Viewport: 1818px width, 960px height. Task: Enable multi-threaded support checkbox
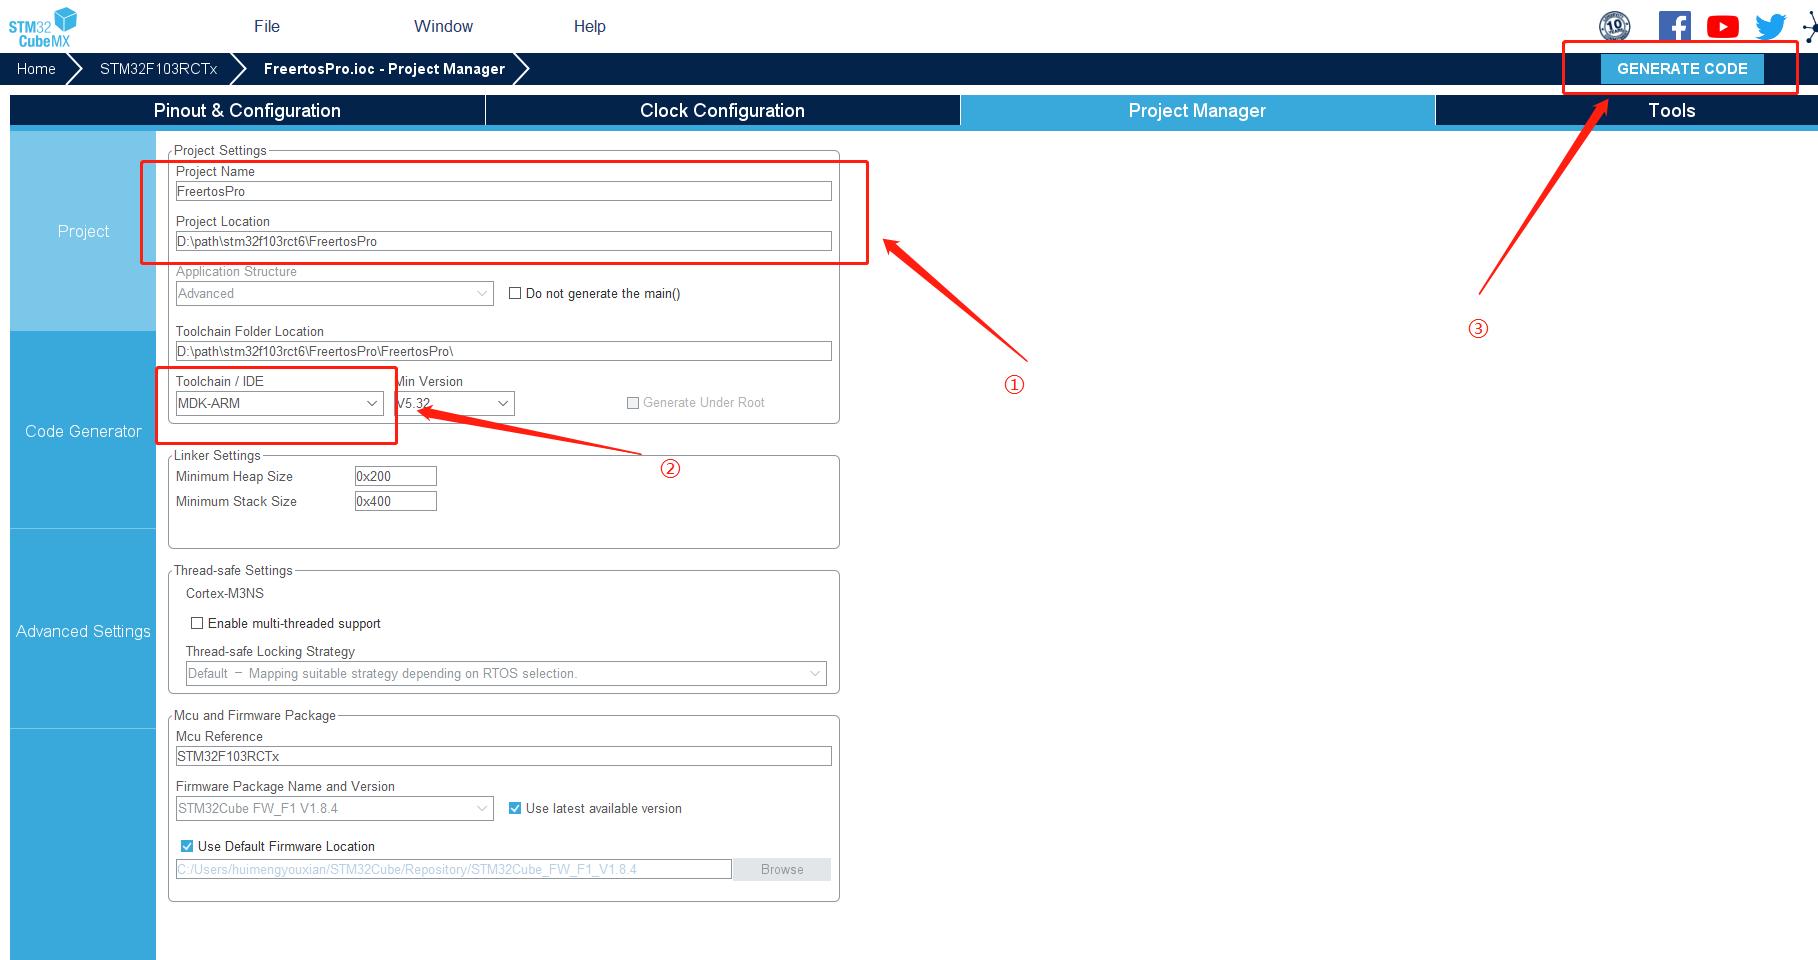[x=197, y=623]
